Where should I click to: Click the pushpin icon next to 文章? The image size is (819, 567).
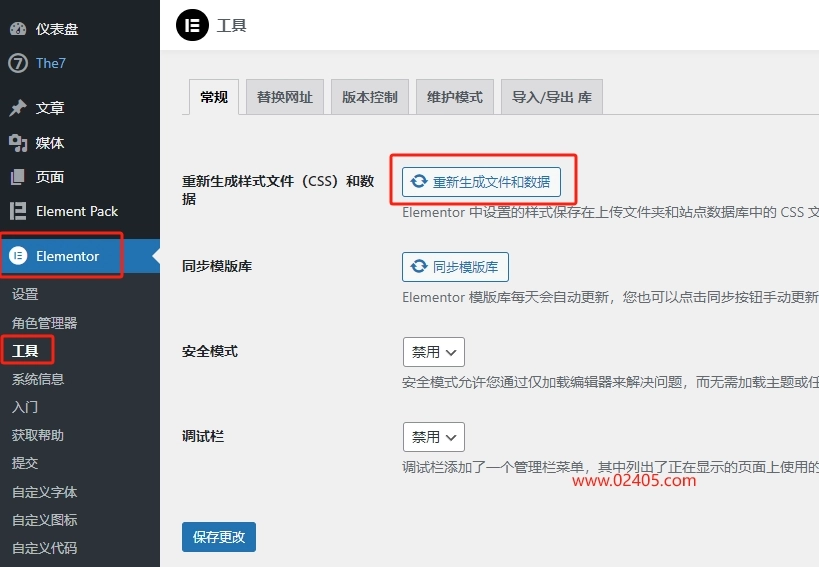point(18,108)
